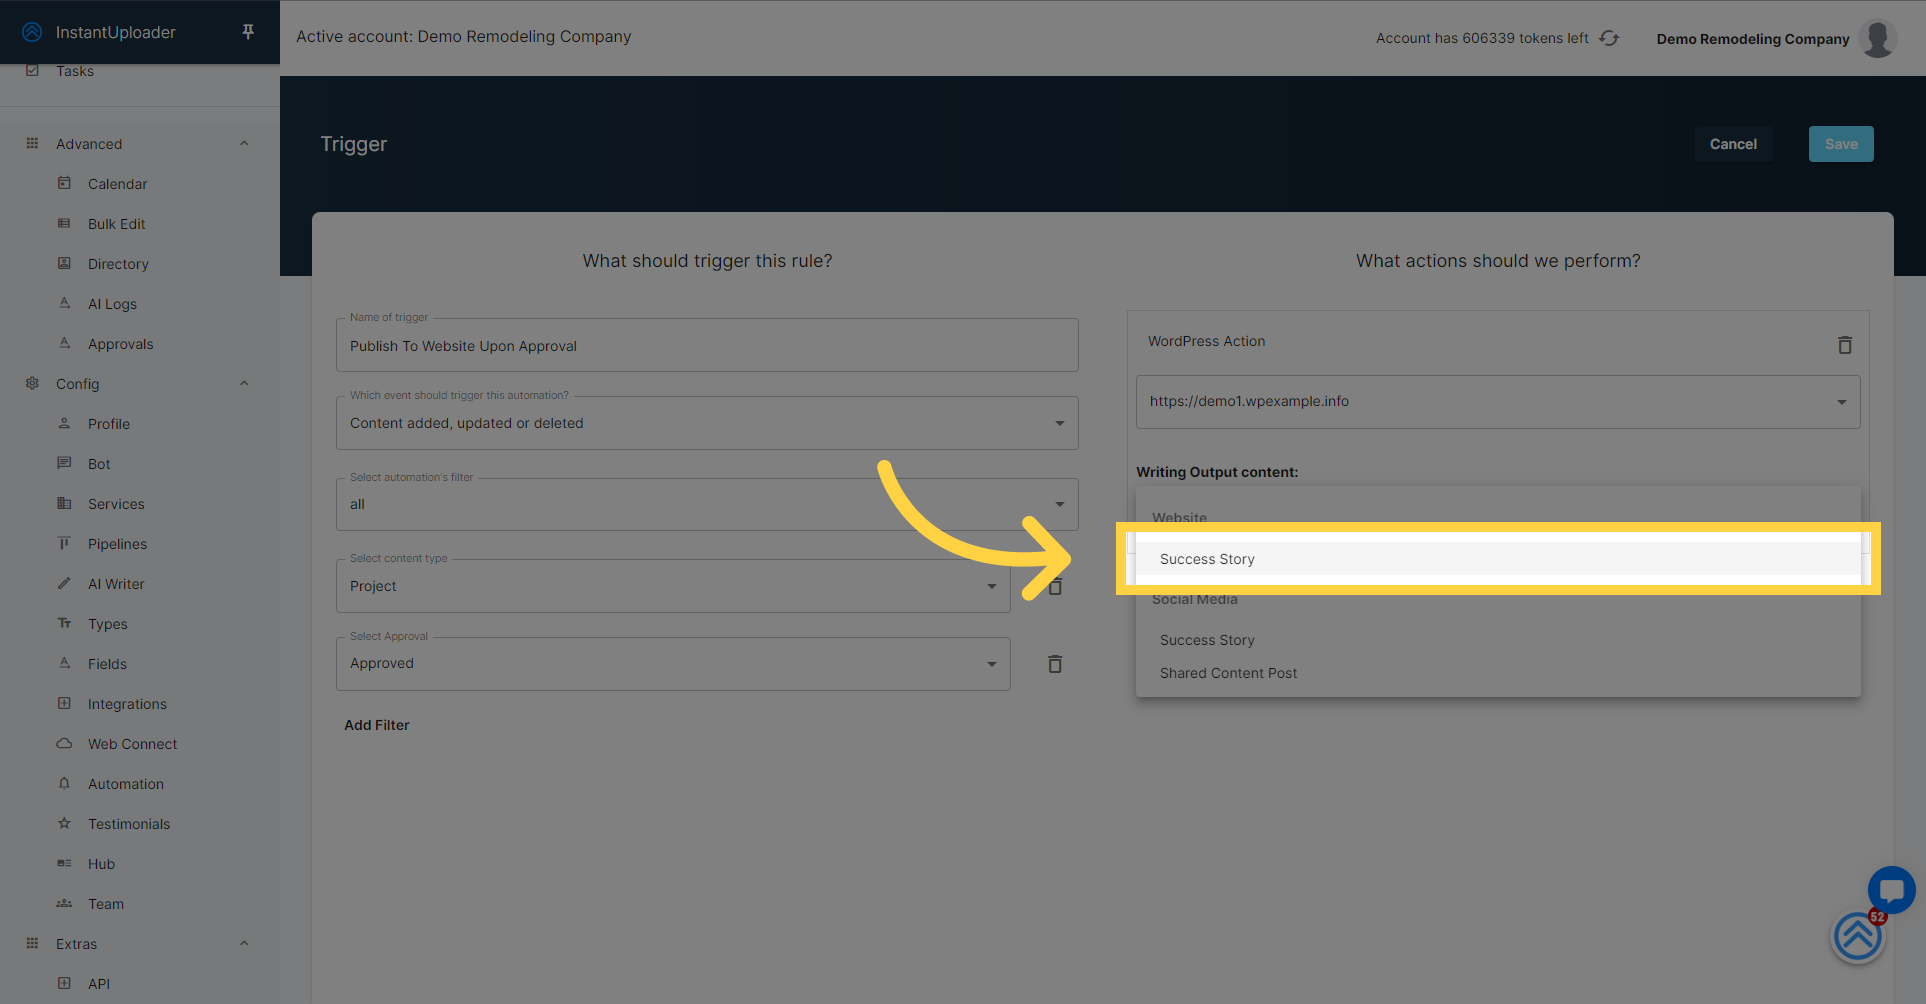Click the Types sidebar icon
This screenshot has height=1004, width=1926.
[x=64, y=623]
